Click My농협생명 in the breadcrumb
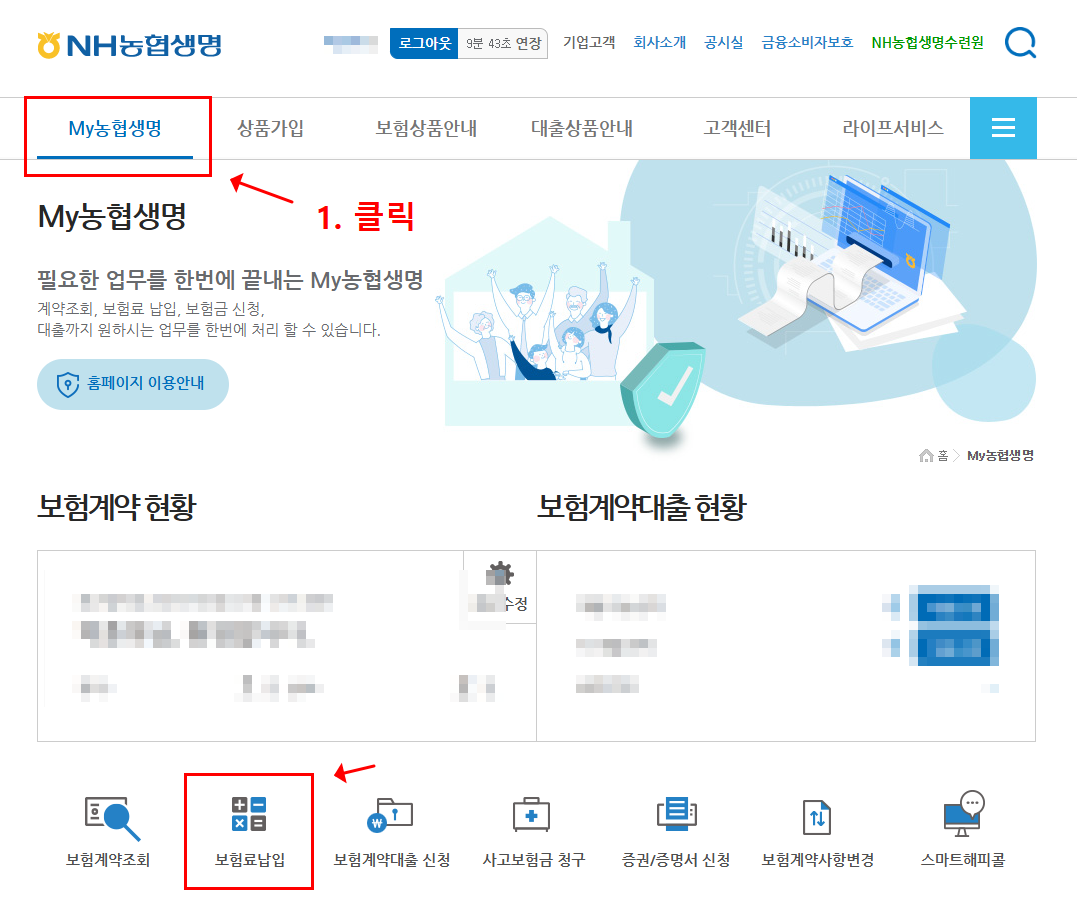Screen dimensions: 1077x905 [1000, 455]
